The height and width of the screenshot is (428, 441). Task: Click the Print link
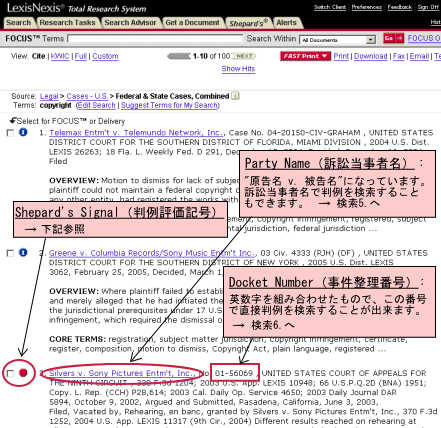tap(341, 56)
